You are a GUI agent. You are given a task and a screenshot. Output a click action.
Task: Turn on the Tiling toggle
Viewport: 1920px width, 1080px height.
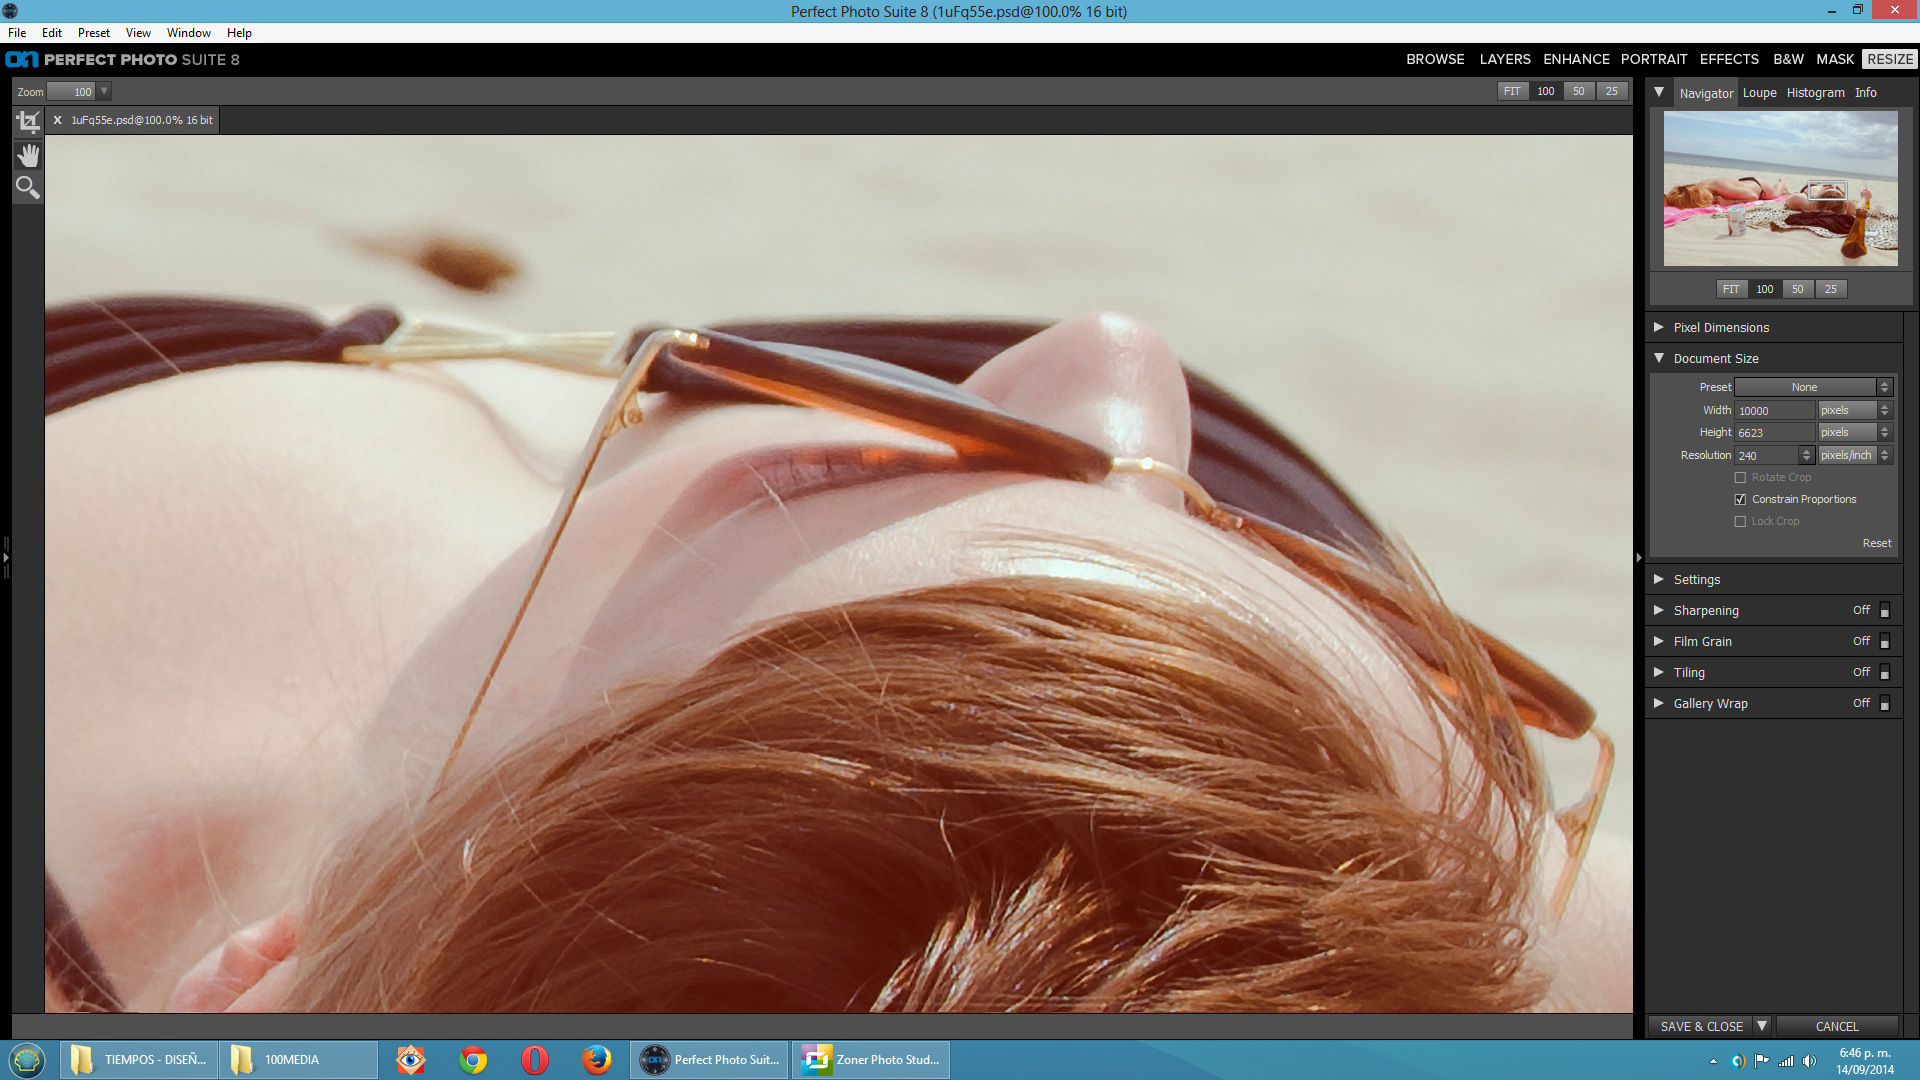(1884, 672)
